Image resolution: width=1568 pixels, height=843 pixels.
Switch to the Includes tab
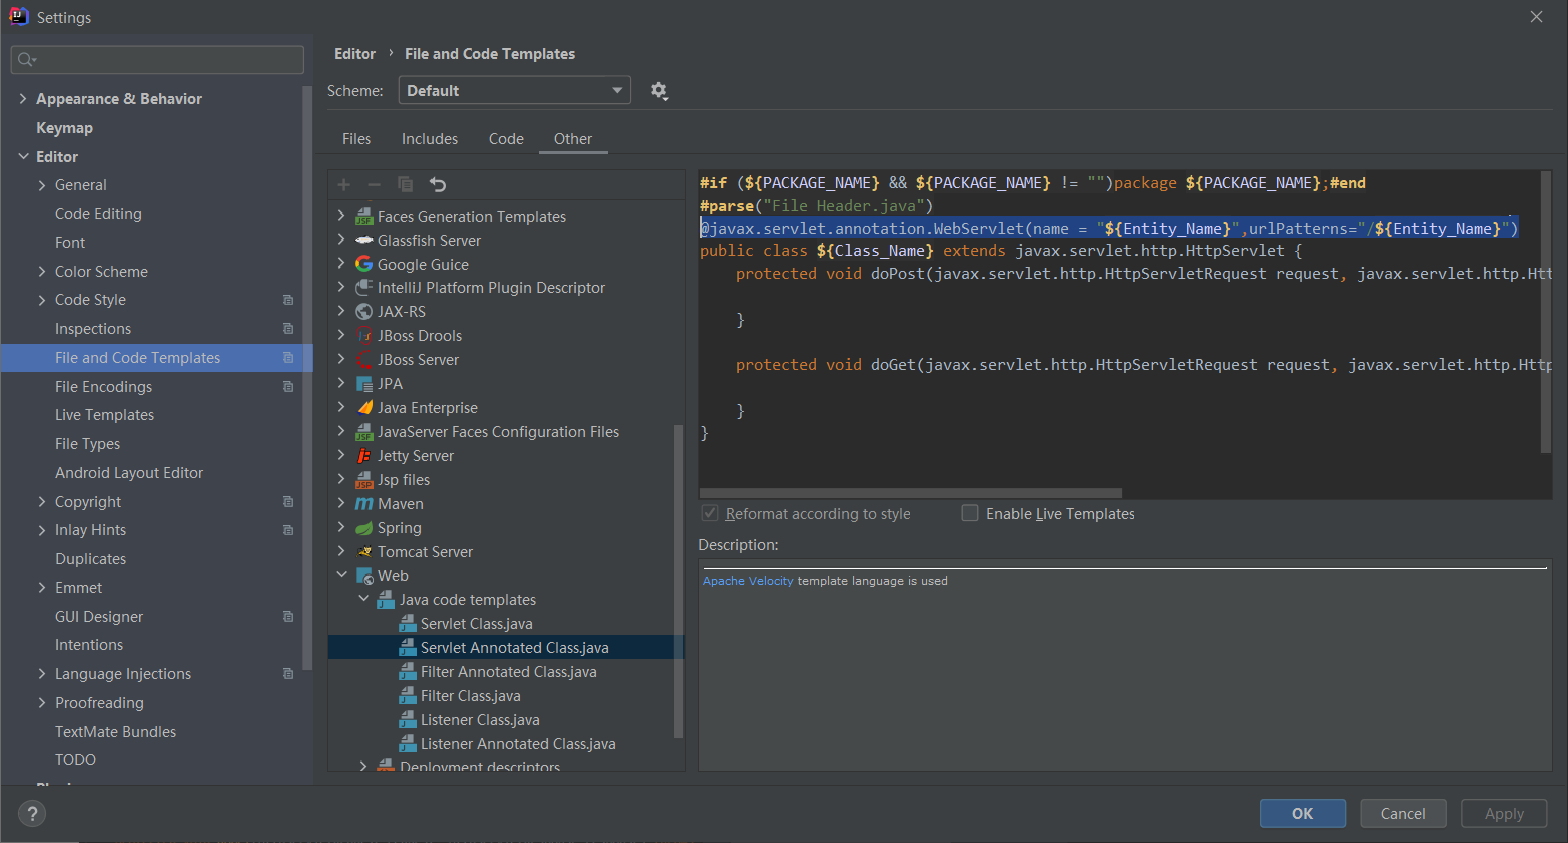point(430,139)
